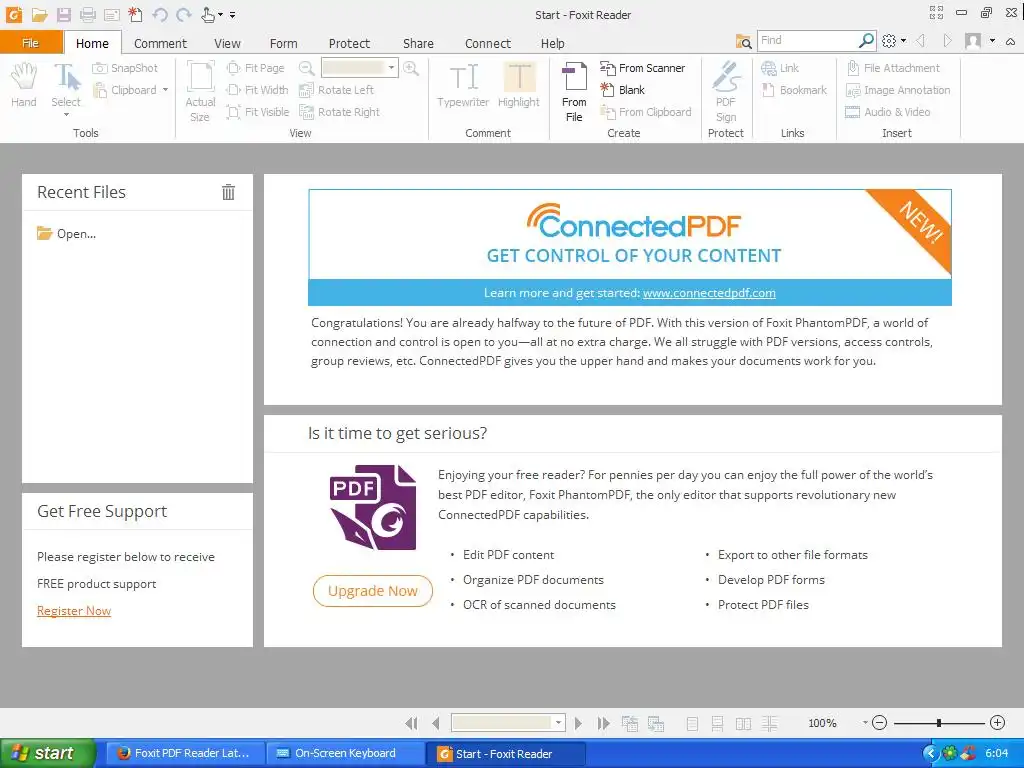Click the advanced search folder icon
The image size is (1024, 768).
[743, 42]
